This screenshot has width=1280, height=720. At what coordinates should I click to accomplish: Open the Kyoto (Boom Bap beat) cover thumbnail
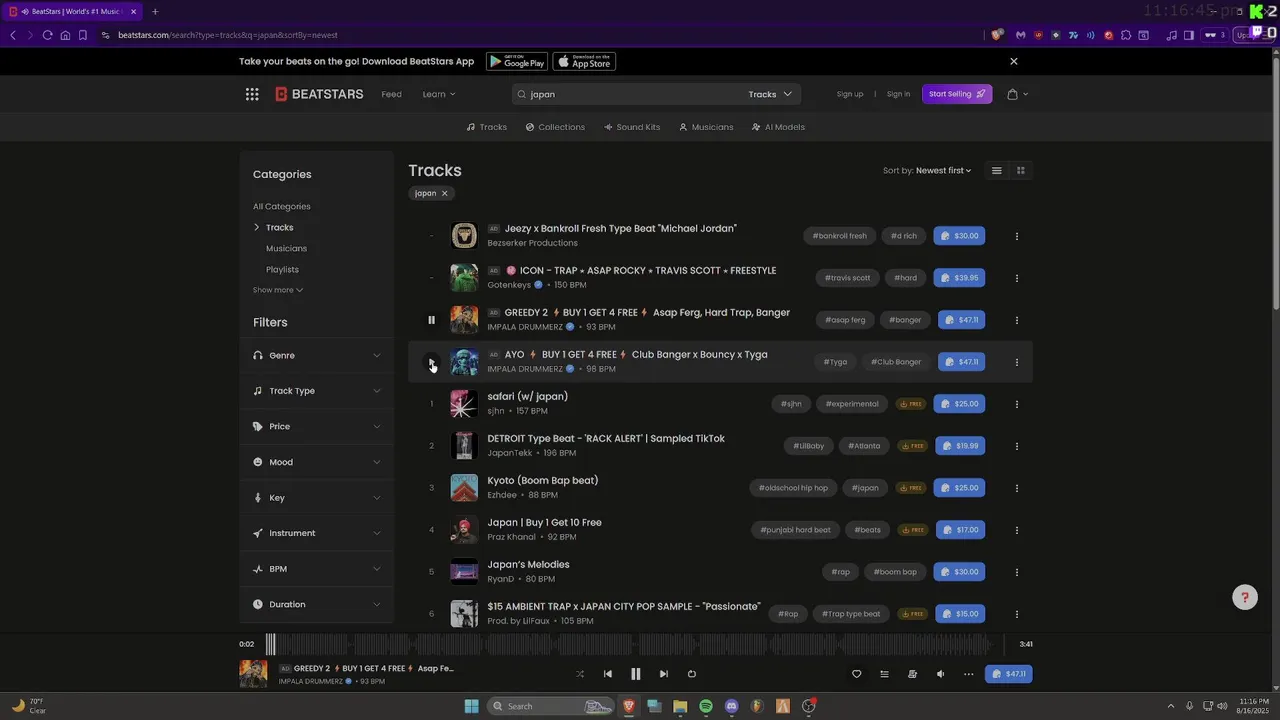point(464,488)
